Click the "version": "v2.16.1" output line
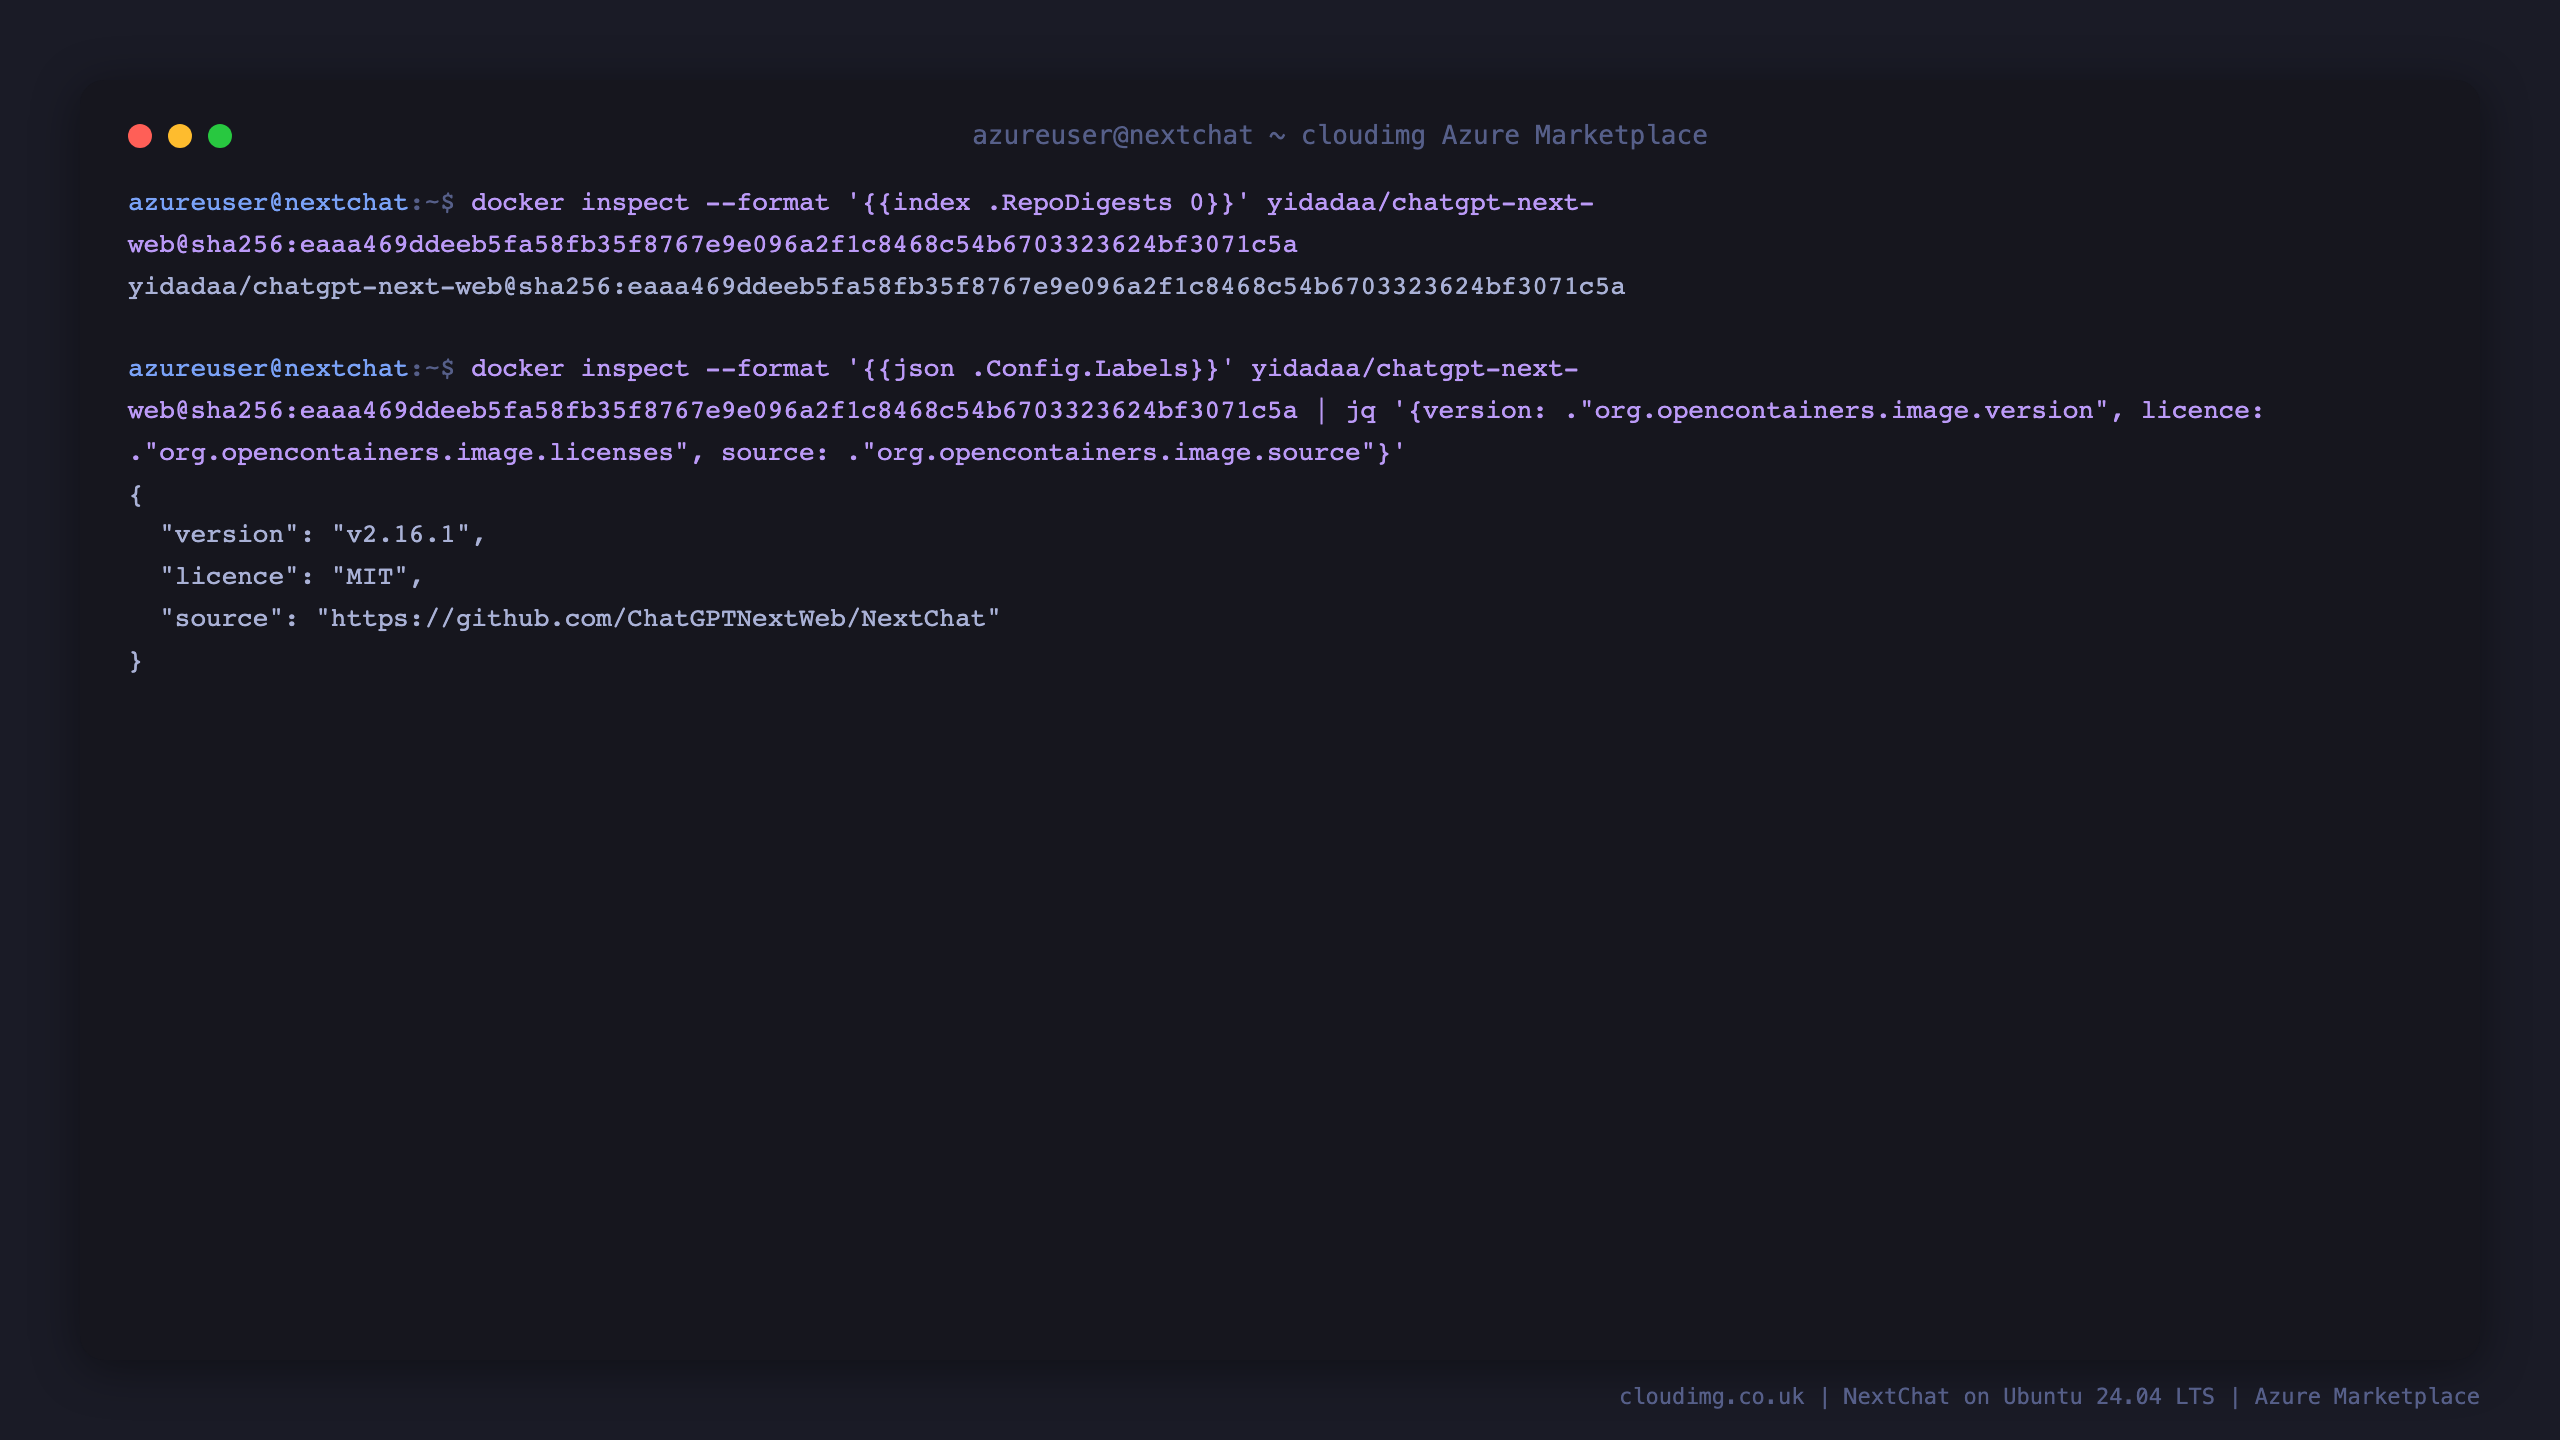The width and height of the screenshot is (2560, 1440). point(323,534)
